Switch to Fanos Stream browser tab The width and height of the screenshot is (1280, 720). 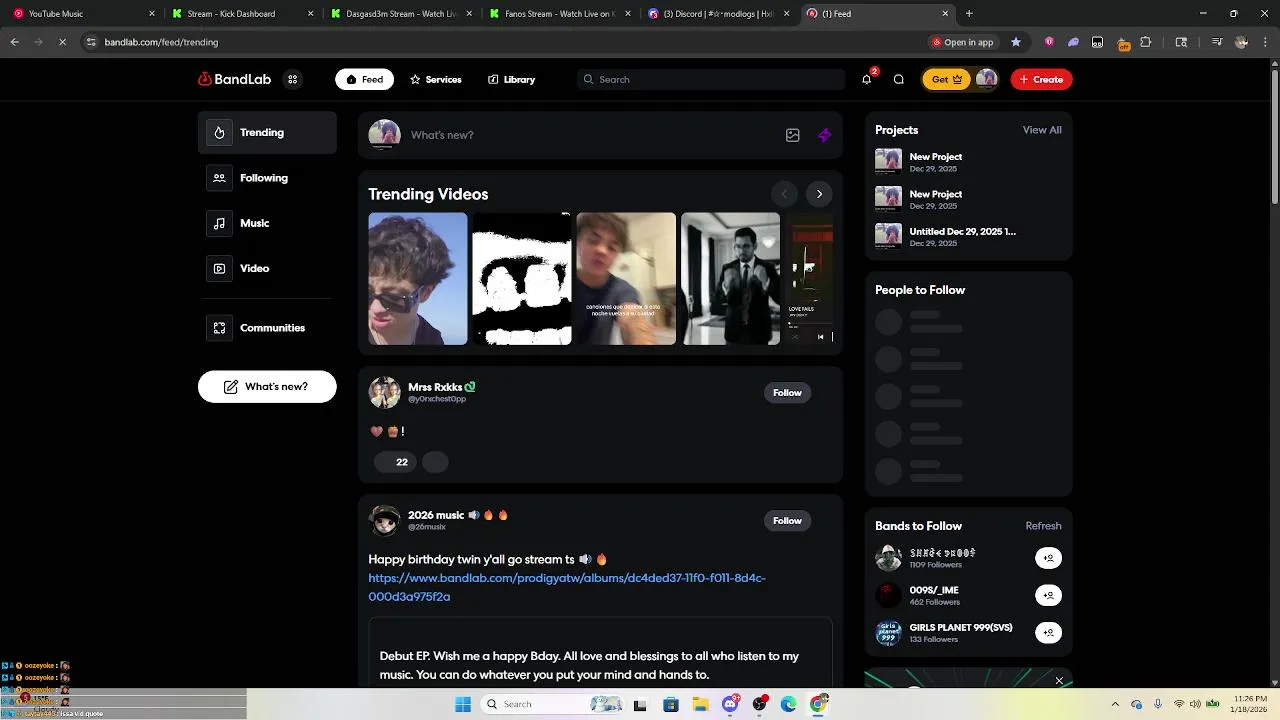(560, 14)
